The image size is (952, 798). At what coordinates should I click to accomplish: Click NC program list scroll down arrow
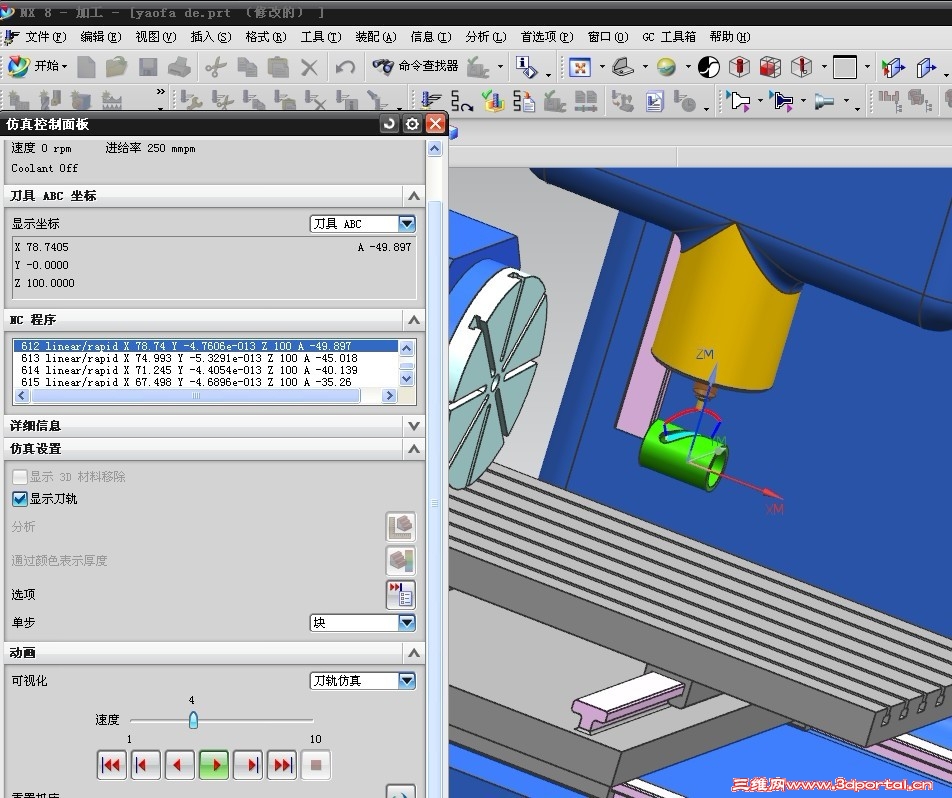407,378
